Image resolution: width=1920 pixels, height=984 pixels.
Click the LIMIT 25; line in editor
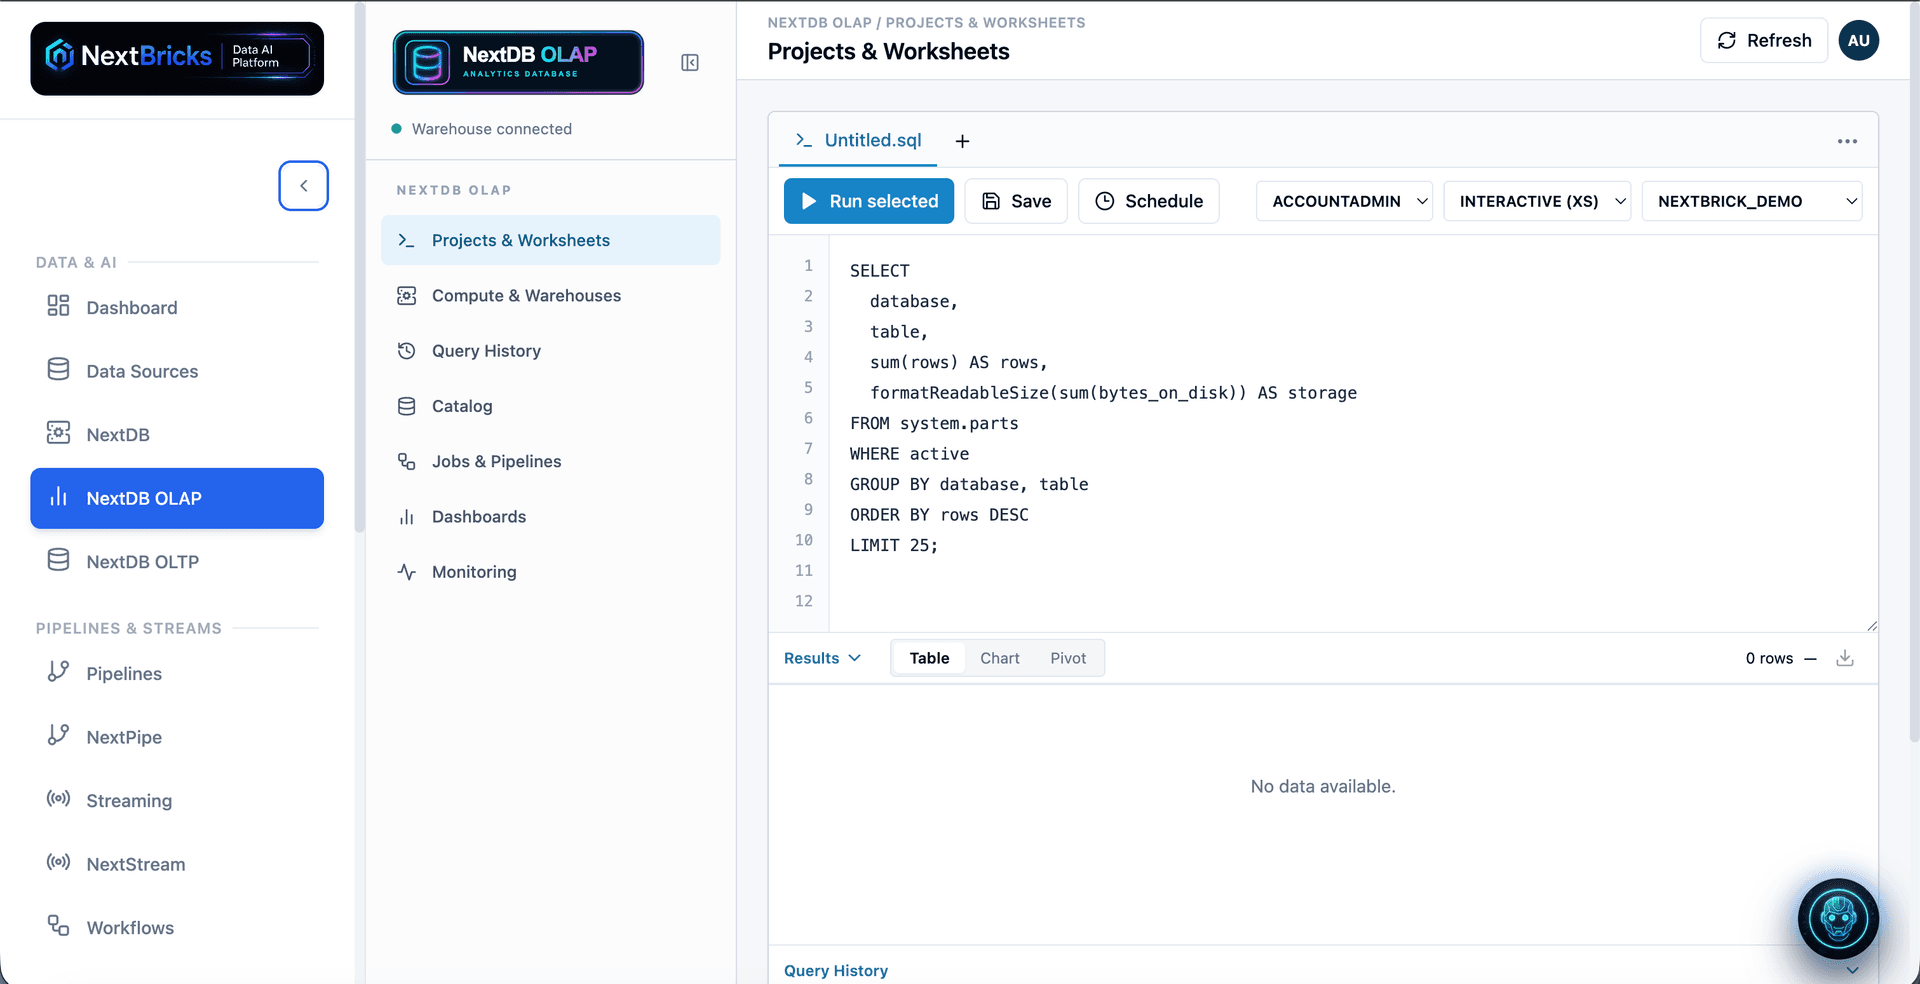coord(894,545)
